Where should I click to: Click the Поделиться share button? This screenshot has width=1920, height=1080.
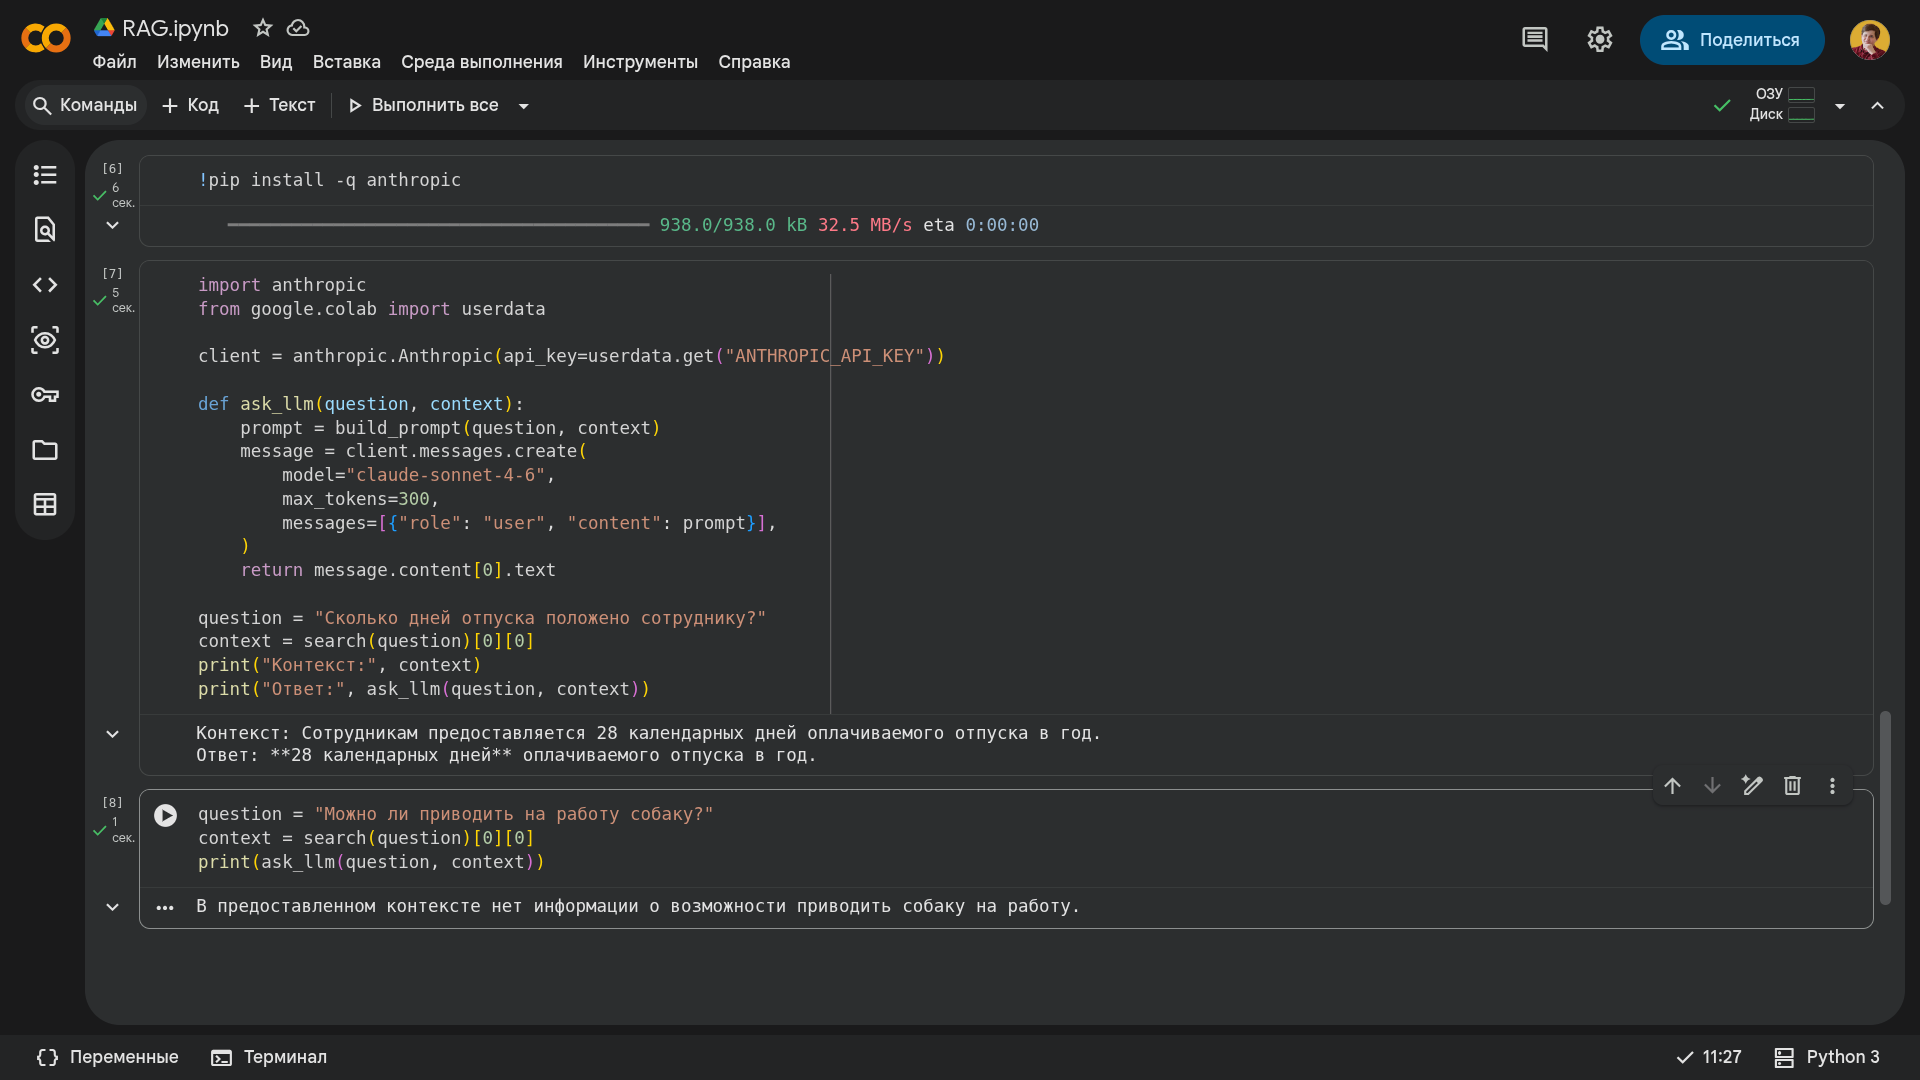tap(1732, 40)
